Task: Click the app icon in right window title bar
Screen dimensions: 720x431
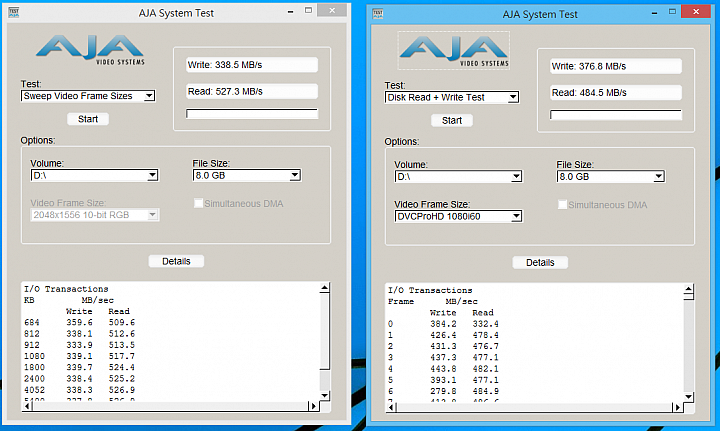Action: click(378, 14)
